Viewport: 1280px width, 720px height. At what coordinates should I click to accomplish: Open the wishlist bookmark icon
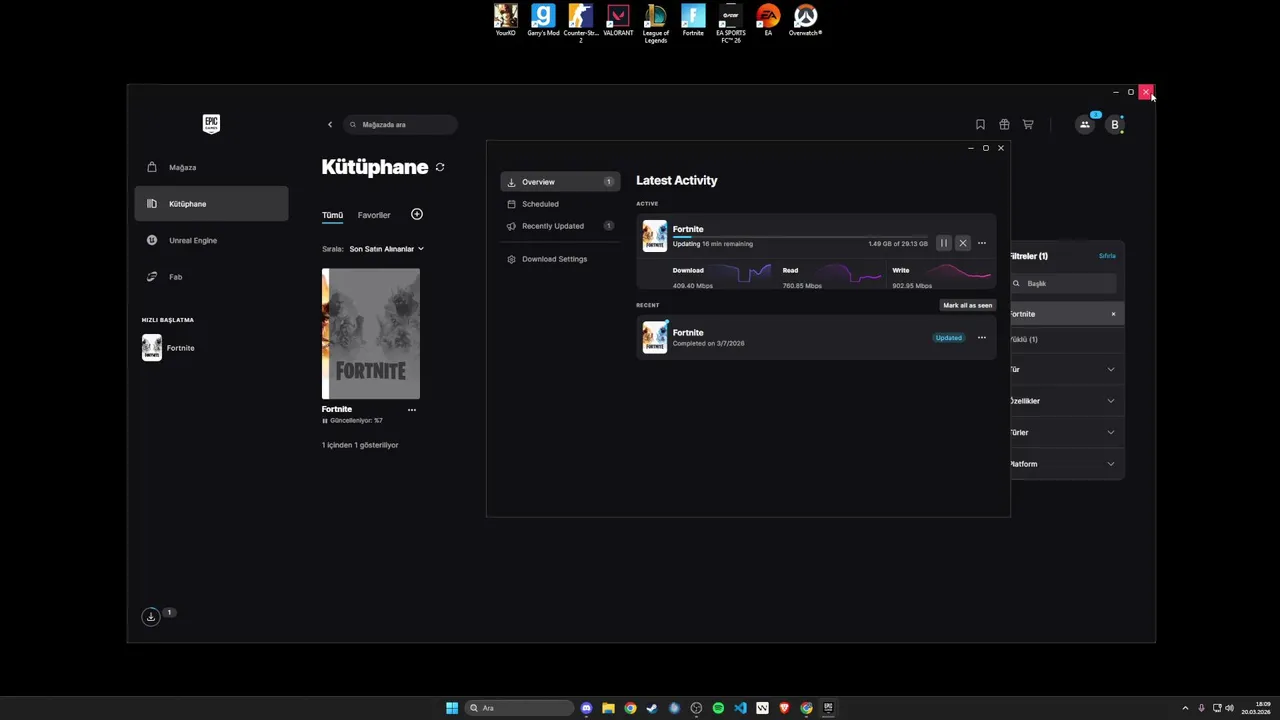coord(980,125)
